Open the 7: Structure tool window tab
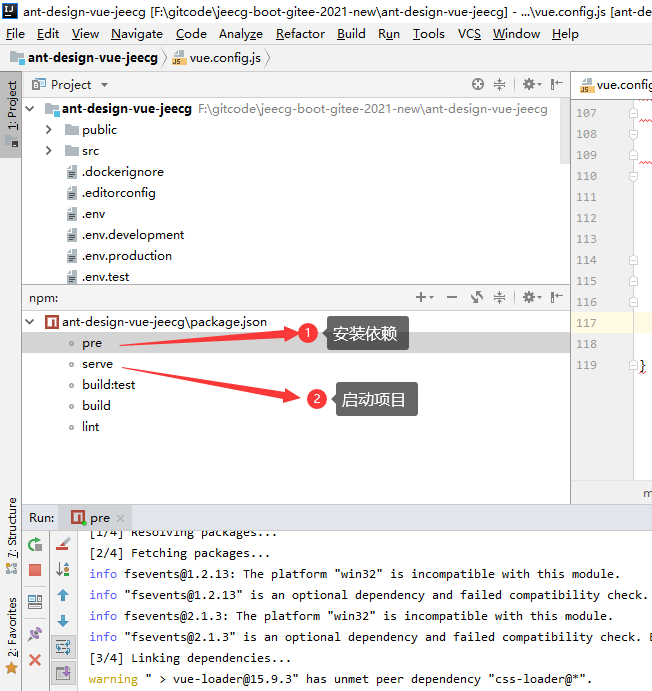Screen dimensions: 652x691 [11, 535]
